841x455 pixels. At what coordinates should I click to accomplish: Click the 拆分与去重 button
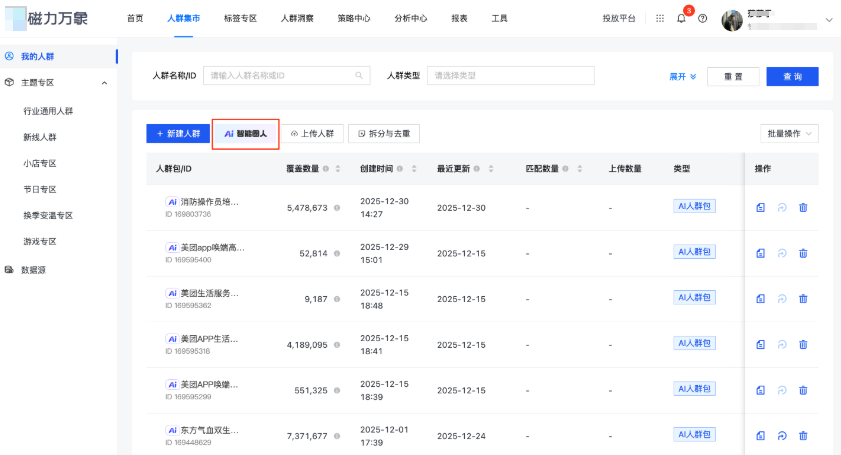coord(384,134)
